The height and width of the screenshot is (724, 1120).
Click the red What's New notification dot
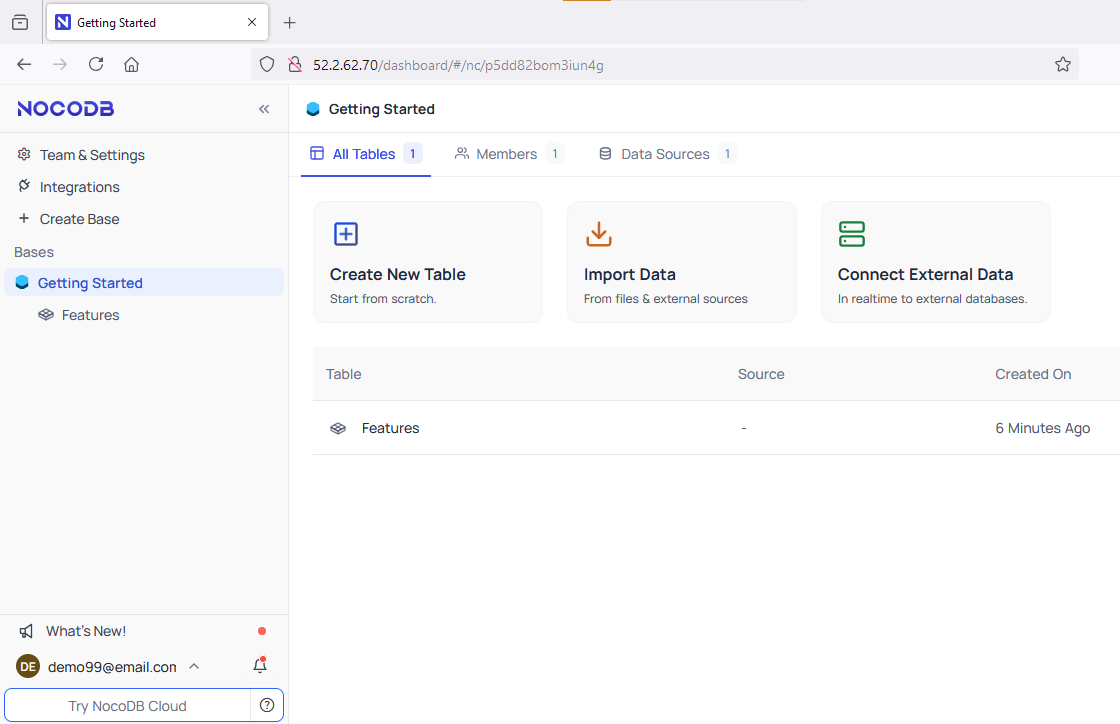(262, 631)
